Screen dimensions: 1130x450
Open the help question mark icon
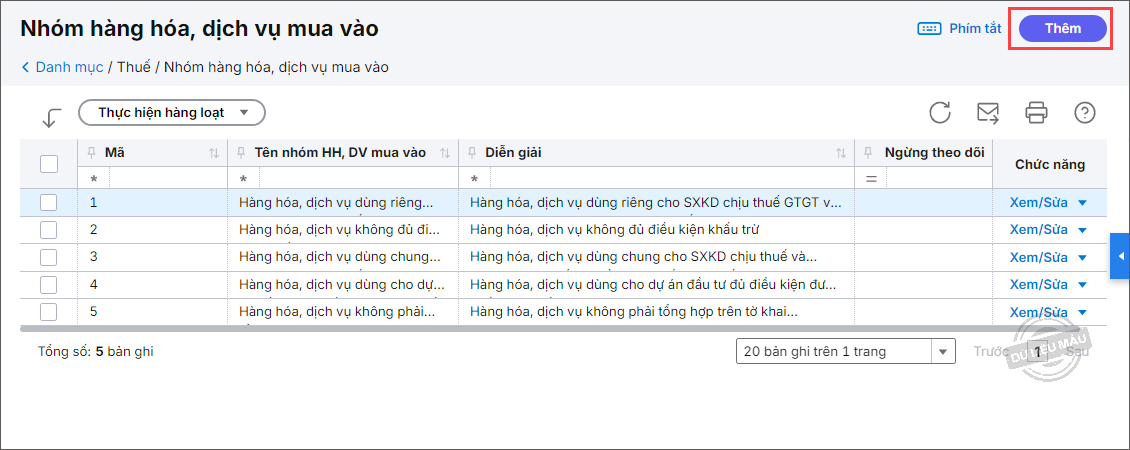coord(1084,113)
